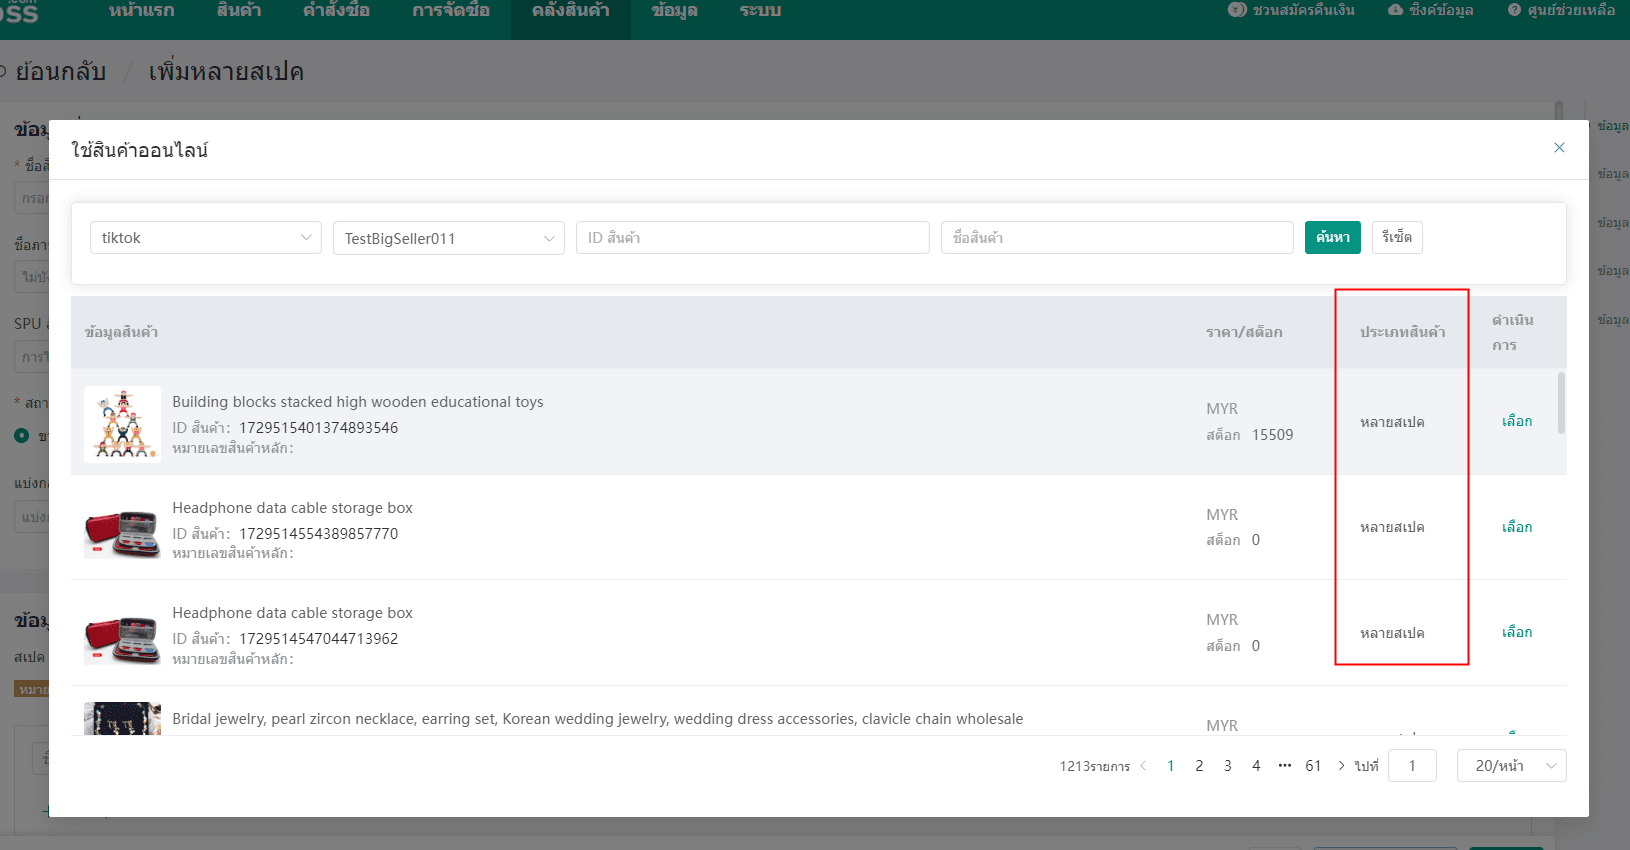Viewport: 1630px width, 850px height.
Task: Click the green ค้นหา search button
Action: 1333,238
